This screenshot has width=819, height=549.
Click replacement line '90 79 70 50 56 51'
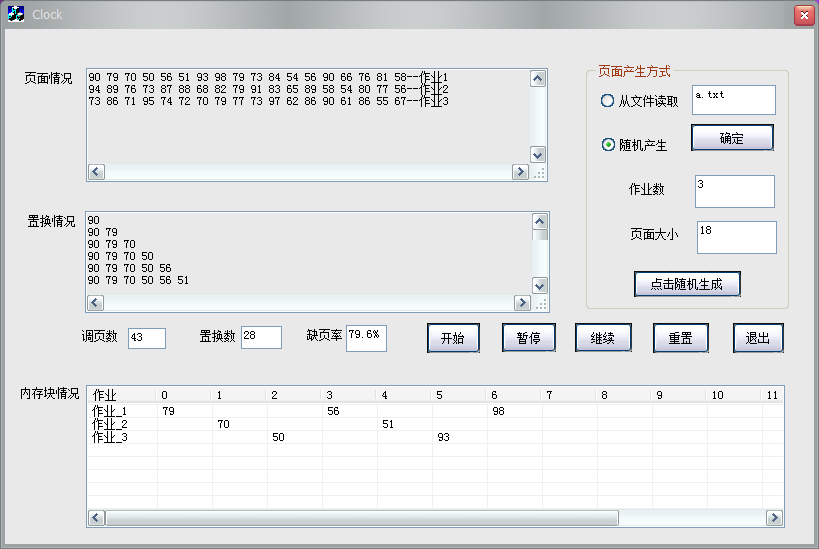click(138, 281)
